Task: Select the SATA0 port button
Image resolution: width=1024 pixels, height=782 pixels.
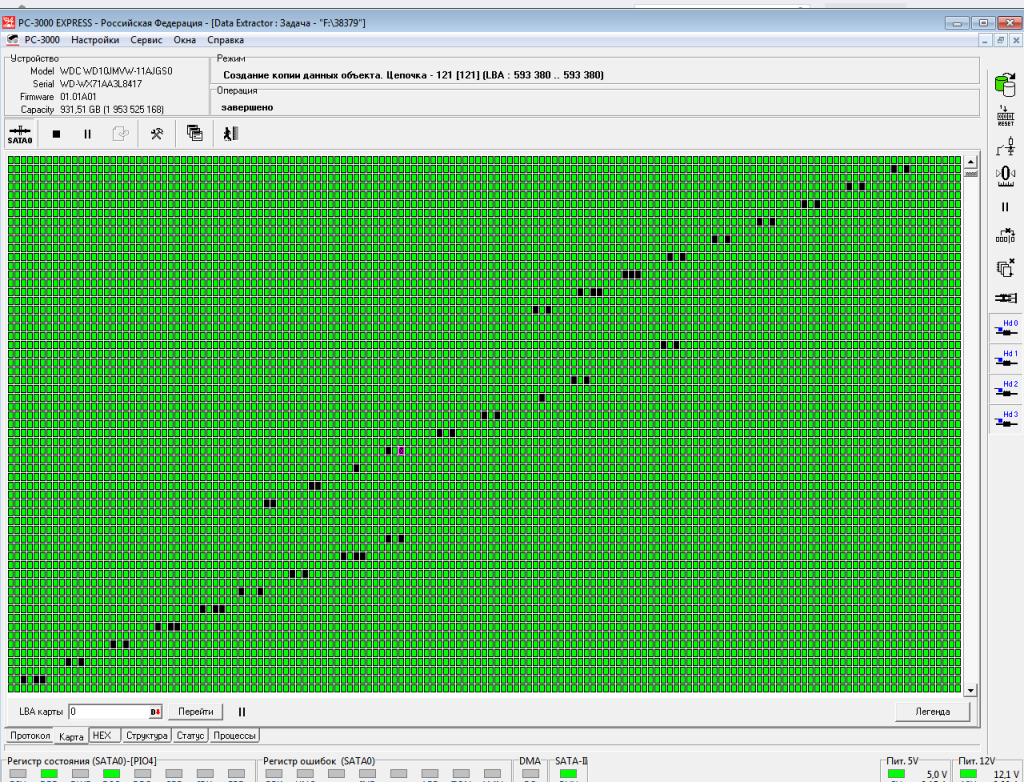Action: (x=20, y=134)
